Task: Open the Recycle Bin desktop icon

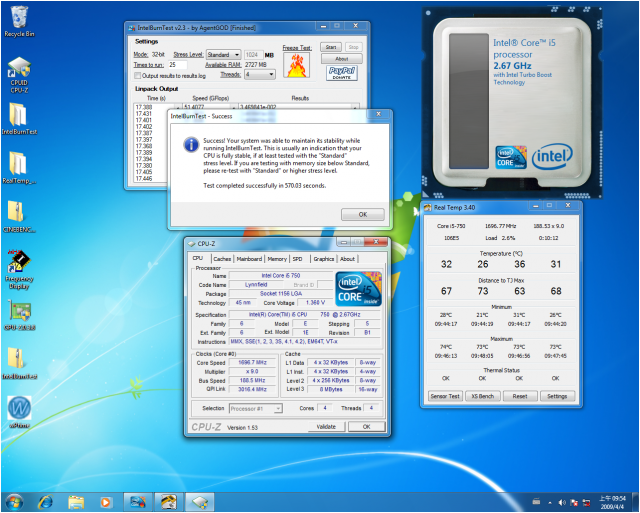Action: click(19, 21)
